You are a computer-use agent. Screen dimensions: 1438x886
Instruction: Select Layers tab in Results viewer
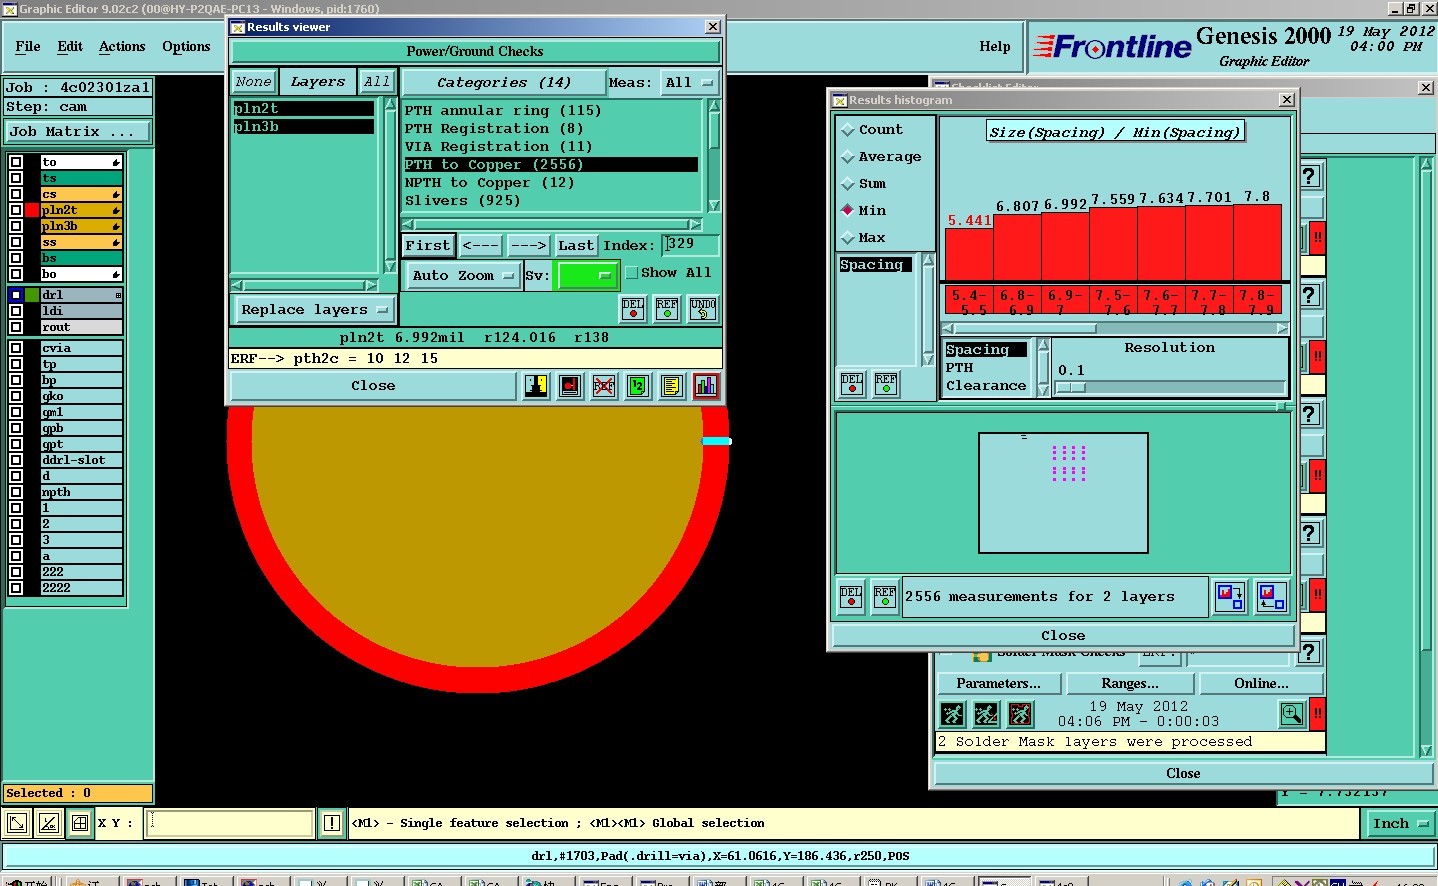tap(318, 82)
